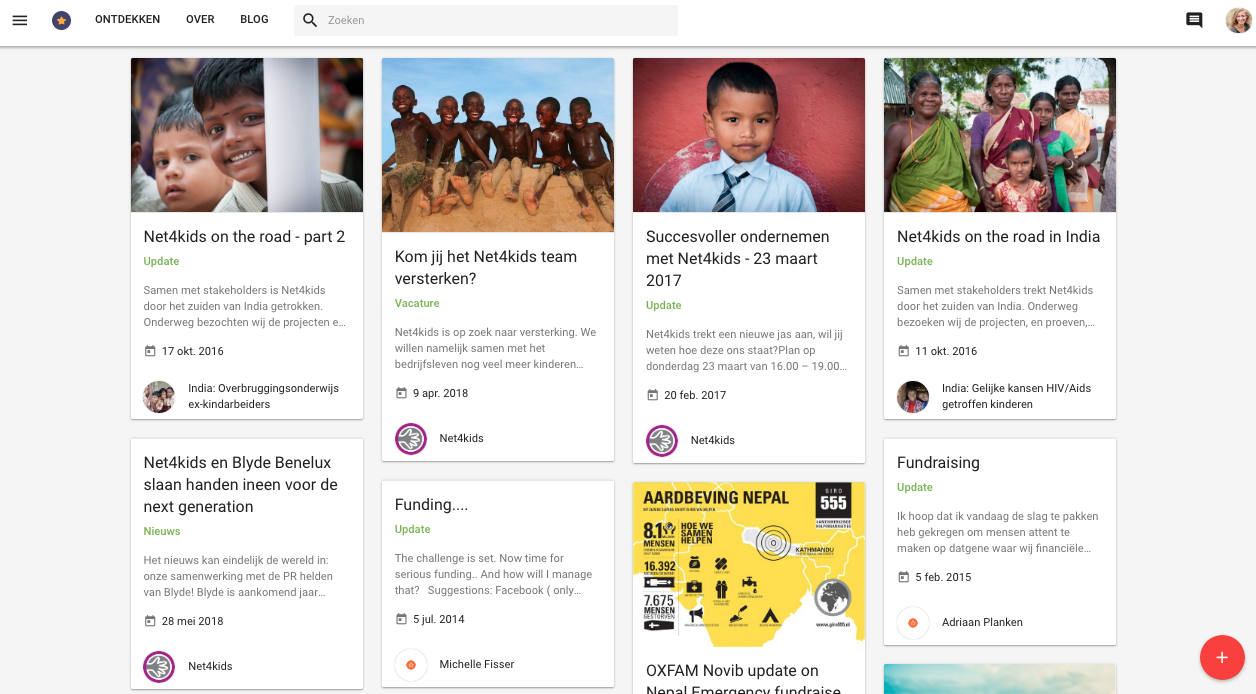Image resolution: width=1256 pixels, height=694 pixels.
Task: Click excerpt starting 'The challenge is set'
Action: (494, 574)
